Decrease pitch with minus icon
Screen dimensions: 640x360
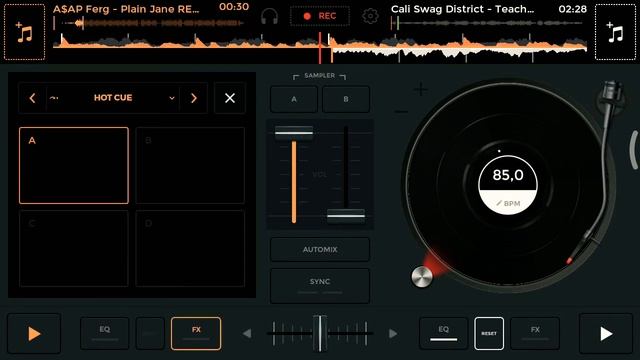[x=401, y=111]
